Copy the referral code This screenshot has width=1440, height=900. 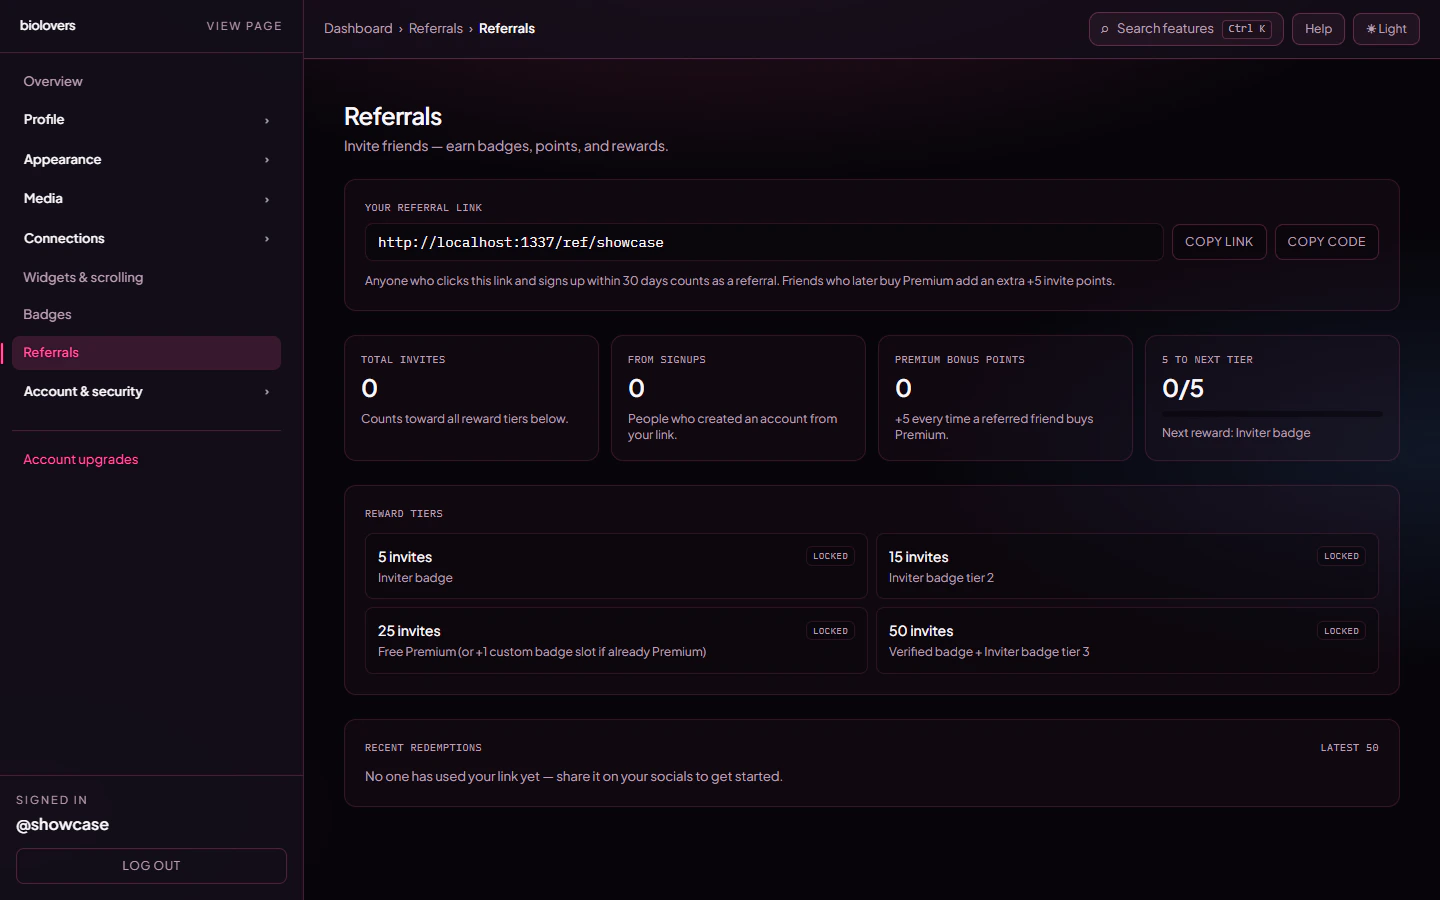(x=1327, y=241)
